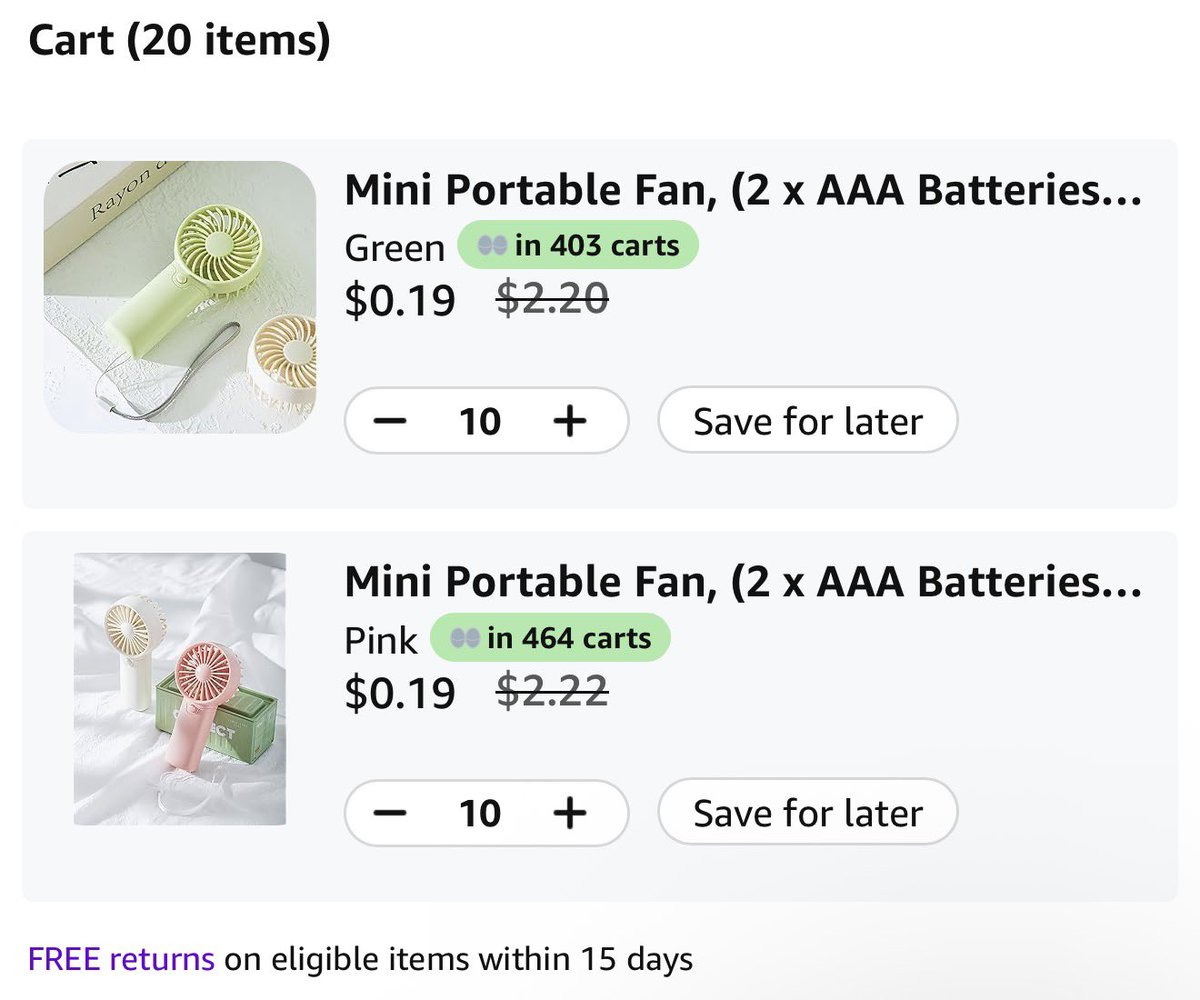Save the Green fan for later
The width and height of the screenshot is (1200, 1000).
[x=807, y=421]
